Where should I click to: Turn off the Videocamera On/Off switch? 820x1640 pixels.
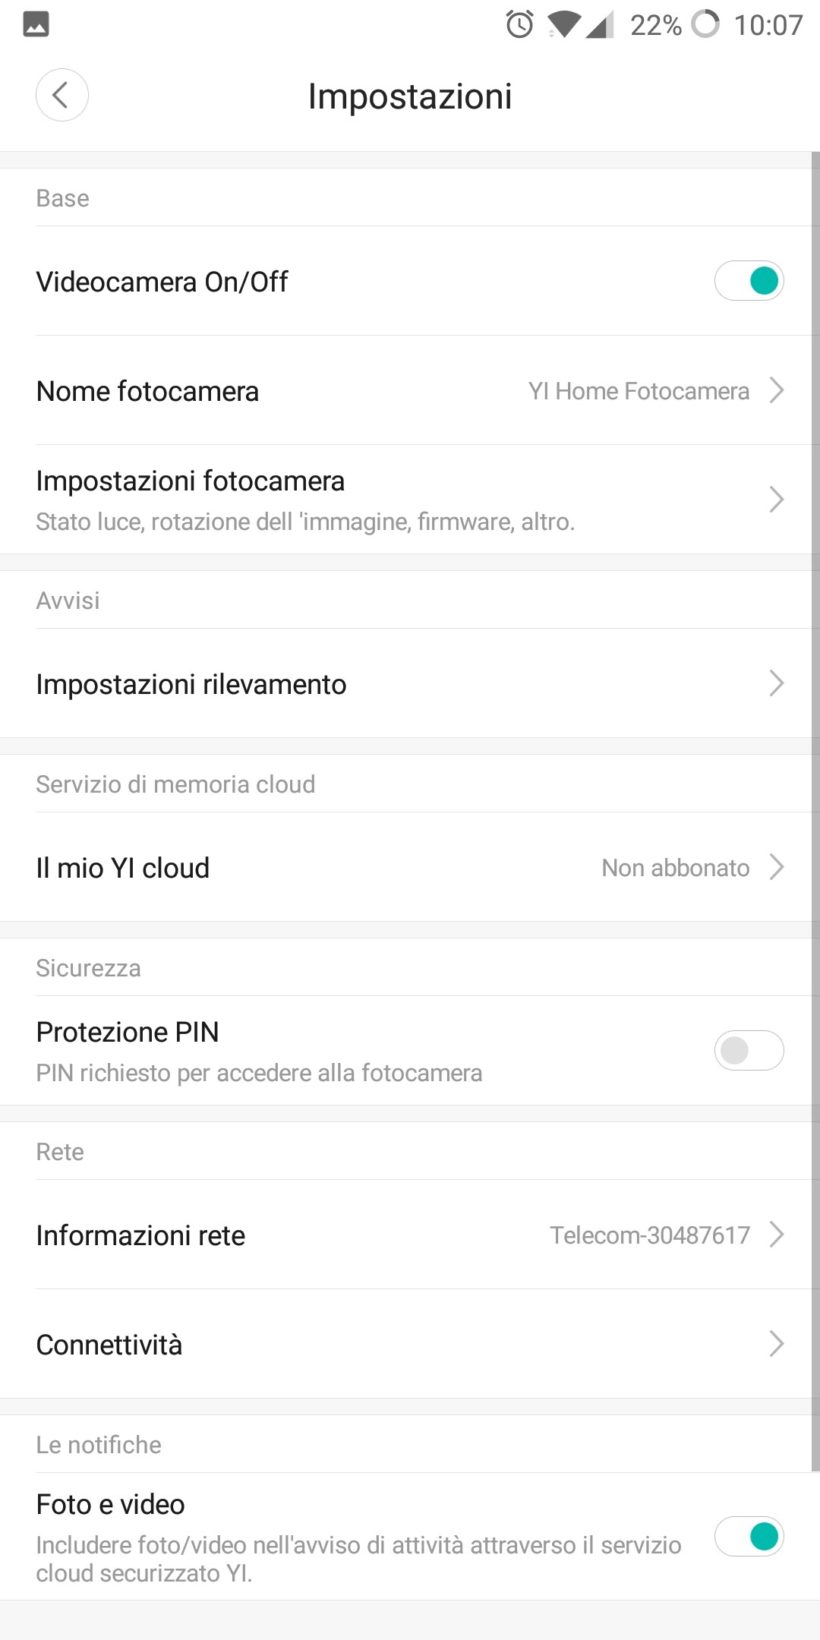(748, 281)
